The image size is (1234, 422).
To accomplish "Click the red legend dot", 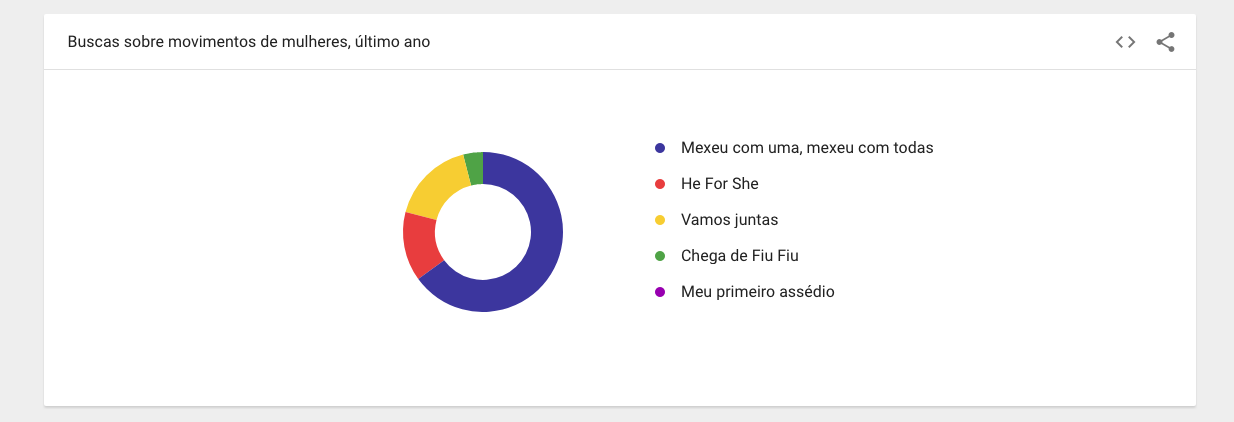I will (660, 184).
